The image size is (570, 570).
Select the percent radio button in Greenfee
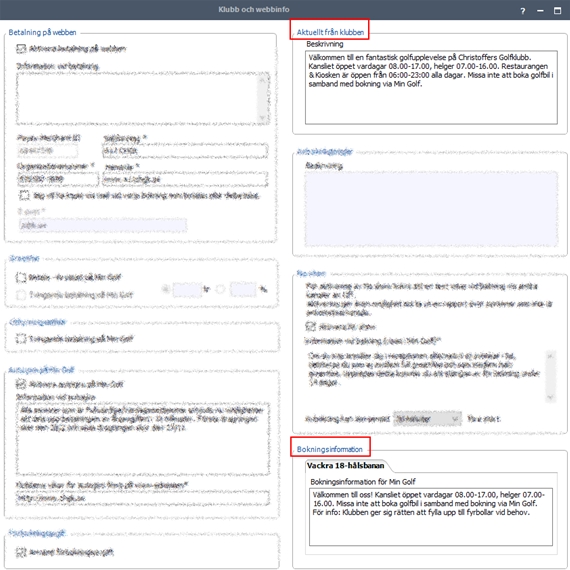pyautogui.click(x=220, y=289)
